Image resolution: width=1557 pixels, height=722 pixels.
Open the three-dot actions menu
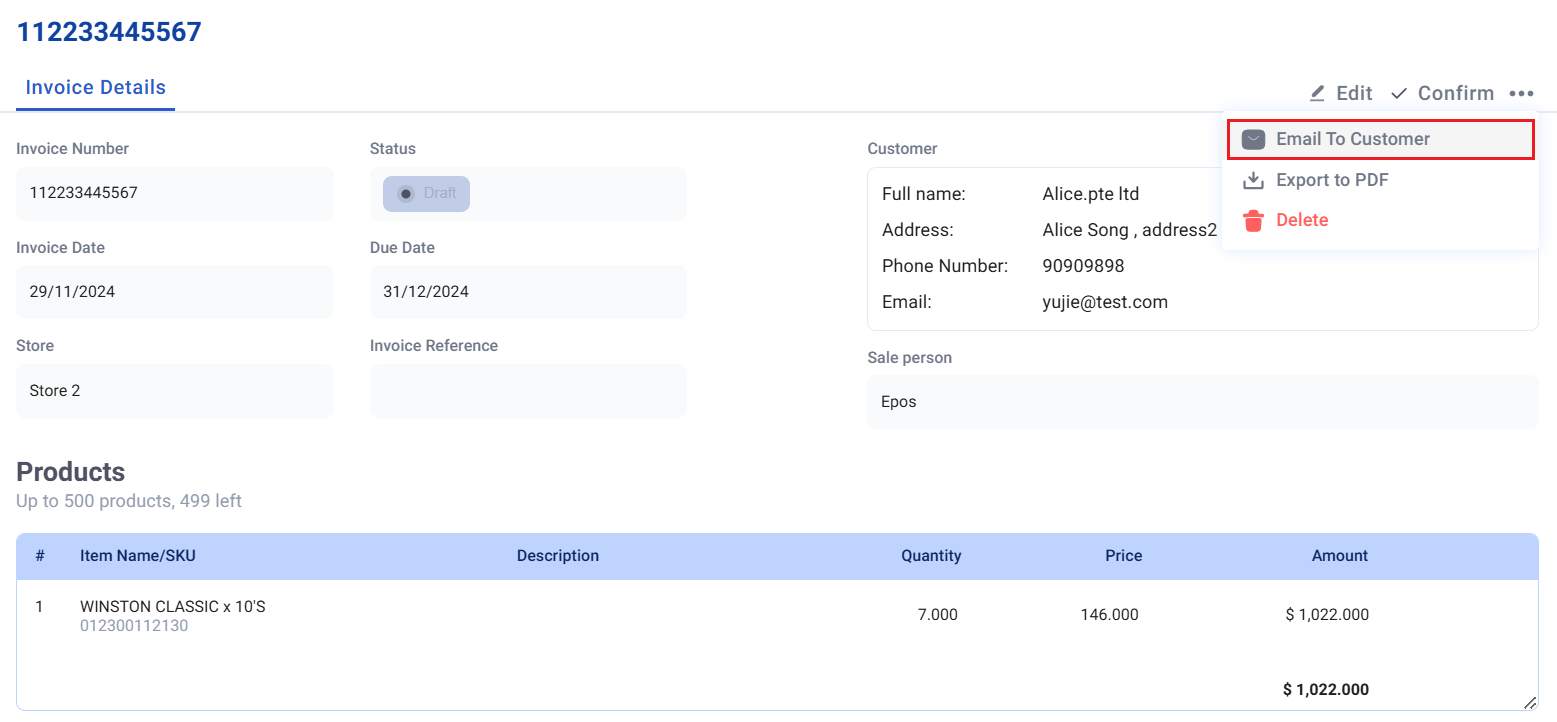(x=1521, y=93)
